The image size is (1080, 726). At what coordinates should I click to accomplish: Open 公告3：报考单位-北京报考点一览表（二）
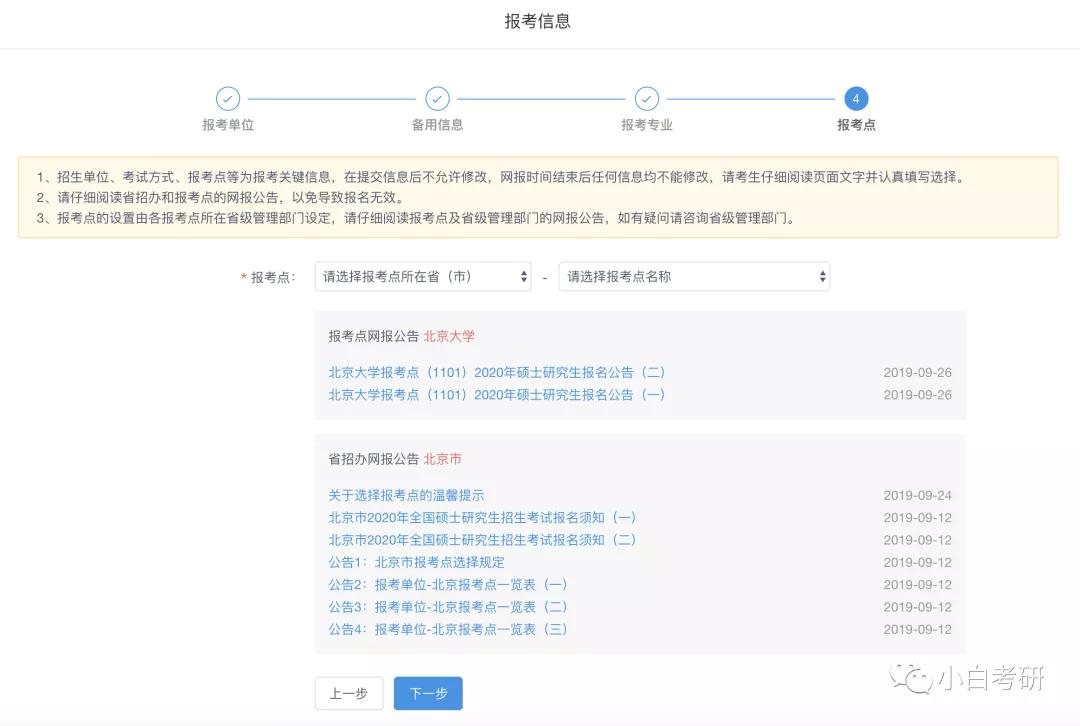point(448,607)
